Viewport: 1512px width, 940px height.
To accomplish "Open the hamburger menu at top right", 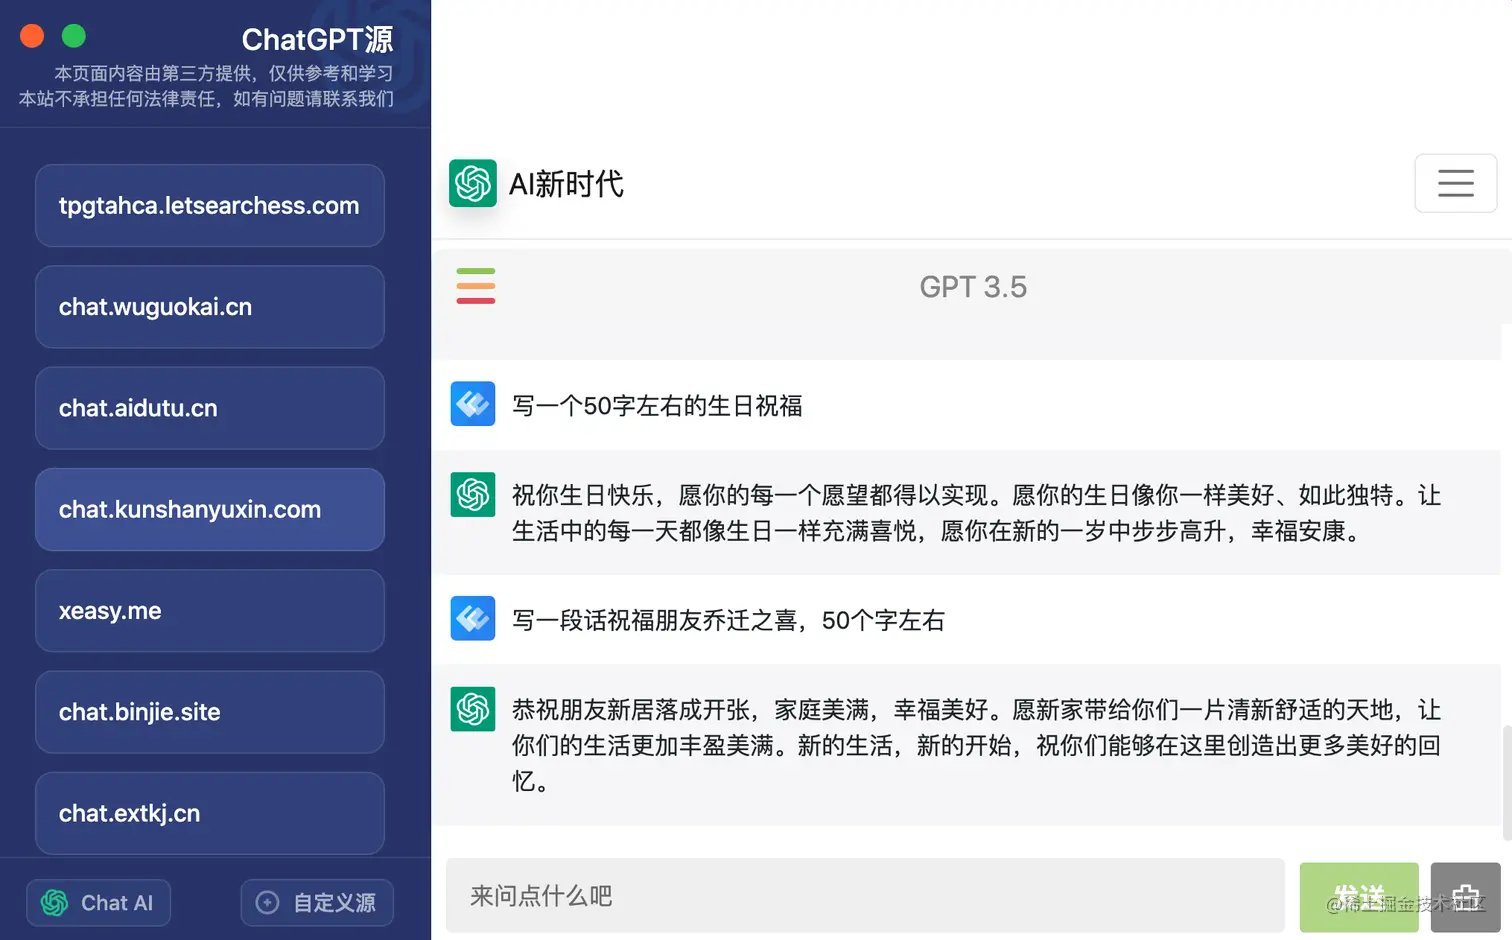I will (1455, 183).
